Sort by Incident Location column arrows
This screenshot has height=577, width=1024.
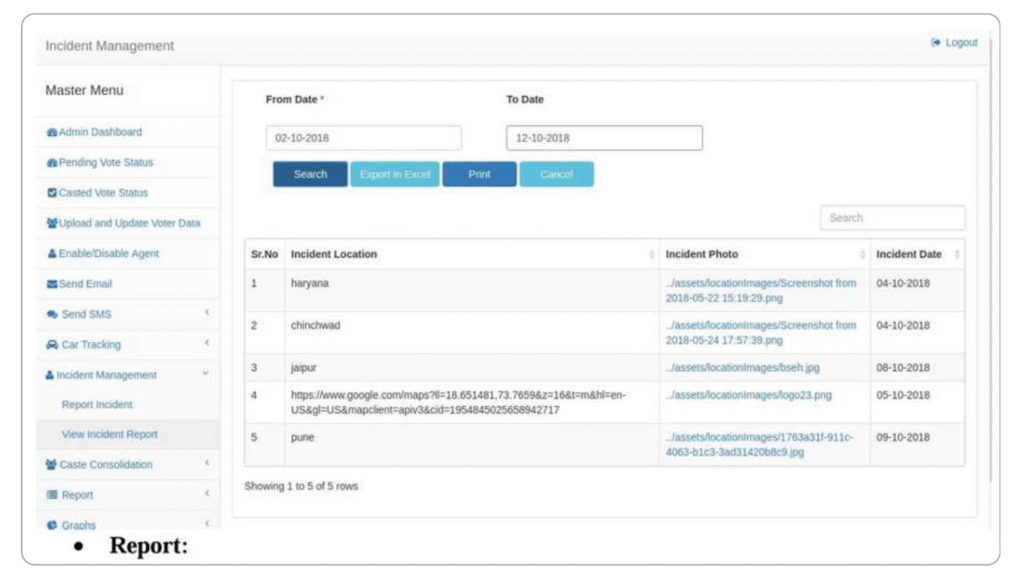(652, 255)
